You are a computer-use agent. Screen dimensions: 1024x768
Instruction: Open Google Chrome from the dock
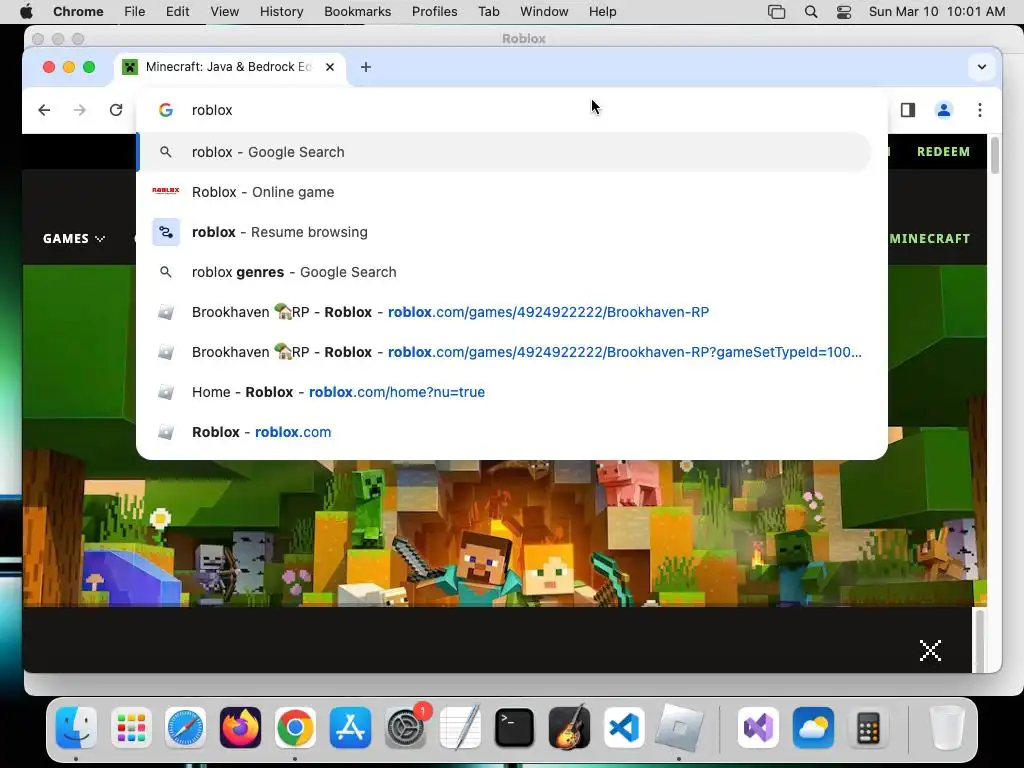295,727
